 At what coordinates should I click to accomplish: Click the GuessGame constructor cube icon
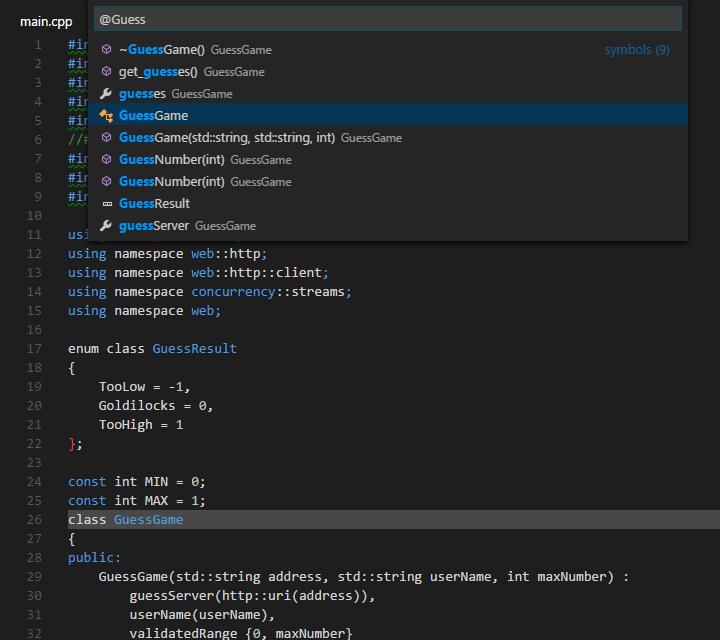(x=107, y=138)
